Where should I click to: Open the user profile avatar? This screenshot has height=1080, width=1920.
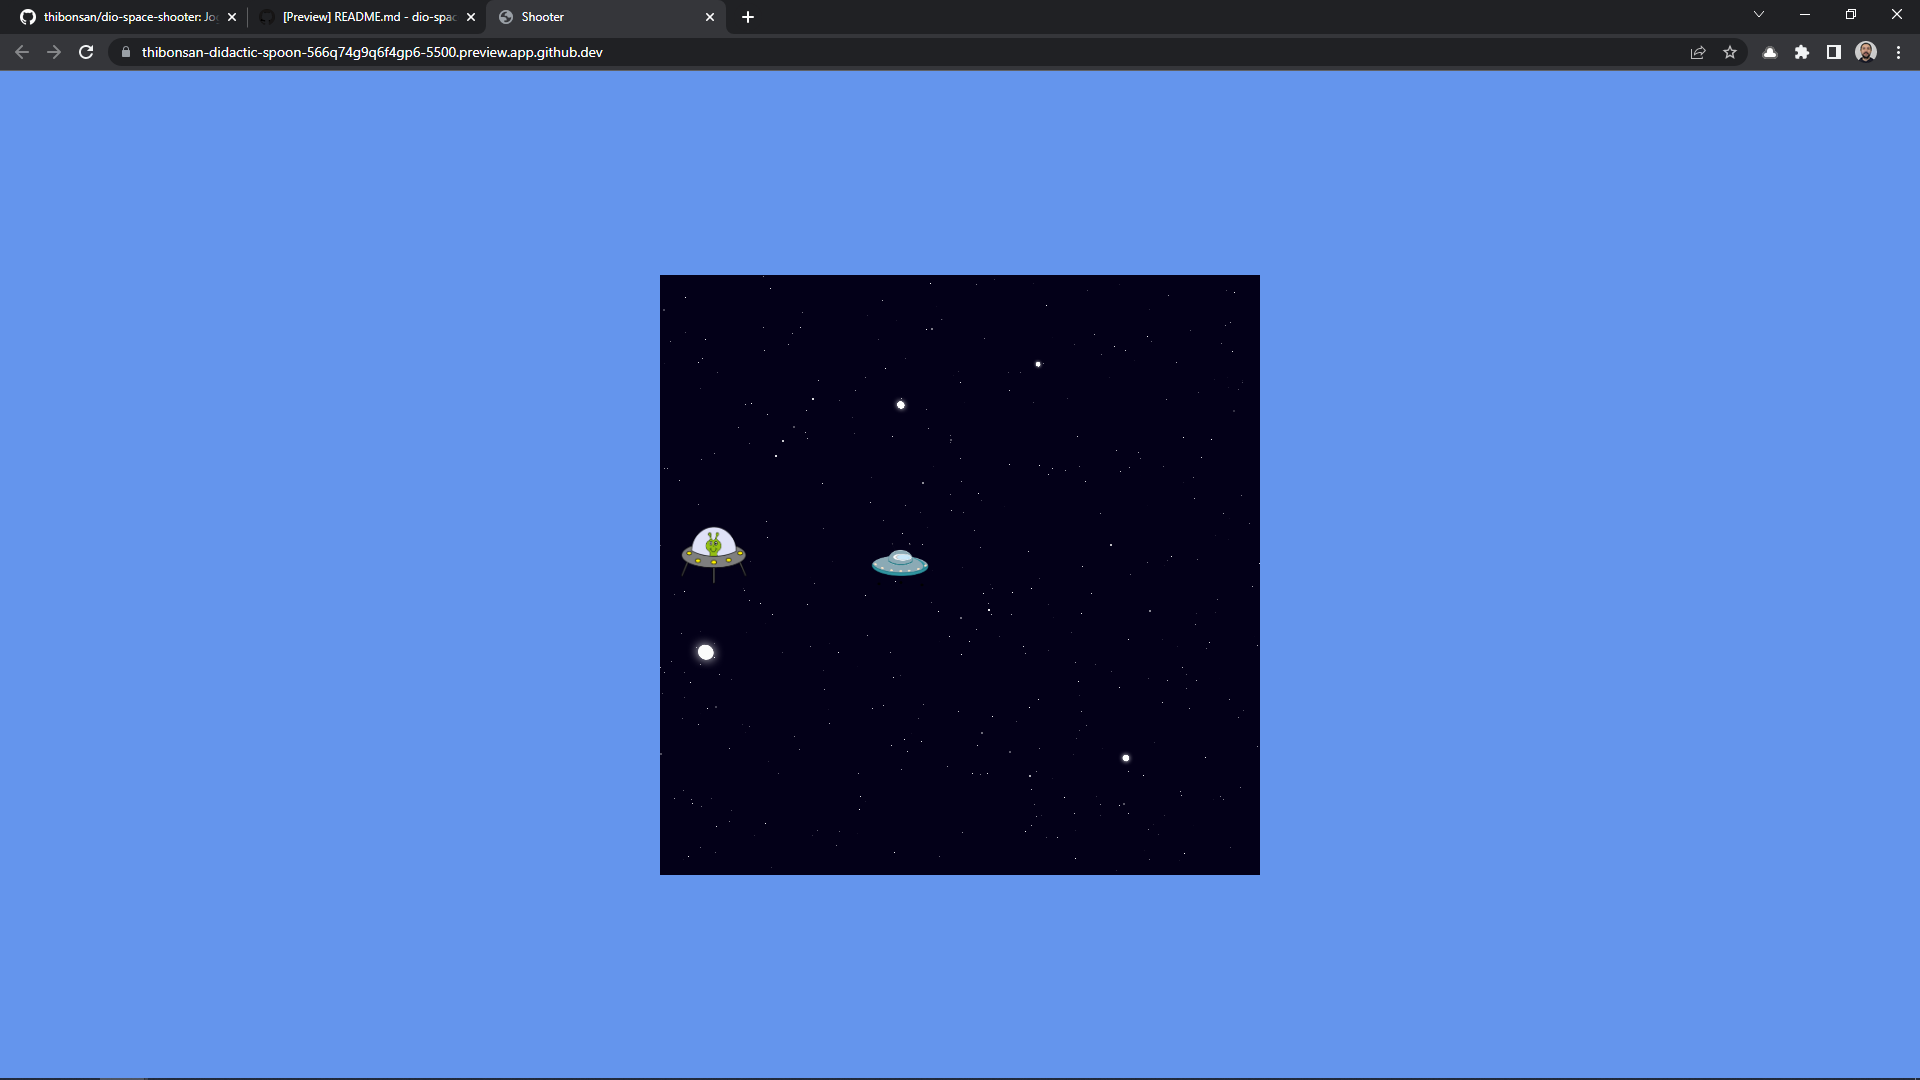(1866, 52)
